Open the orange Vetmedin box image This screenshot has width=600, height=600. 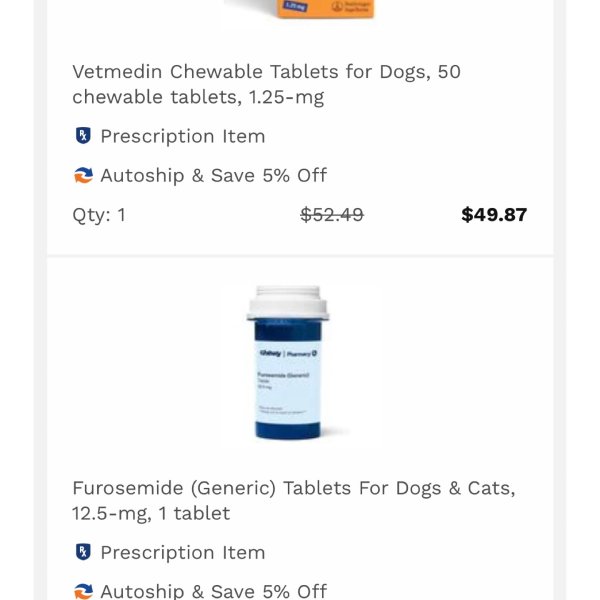tap(325, 9)
